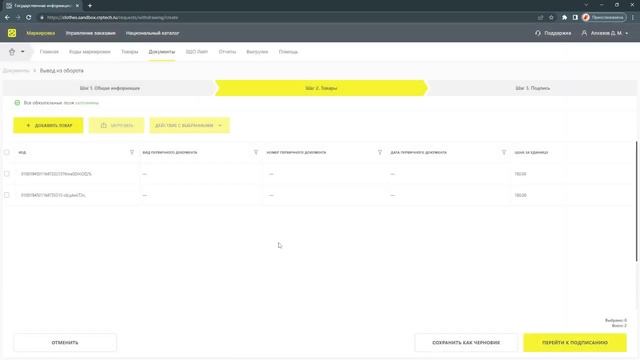Viewport: 640px width, 360px height.
Task: Click the Код column header
Action: [22, 152]
